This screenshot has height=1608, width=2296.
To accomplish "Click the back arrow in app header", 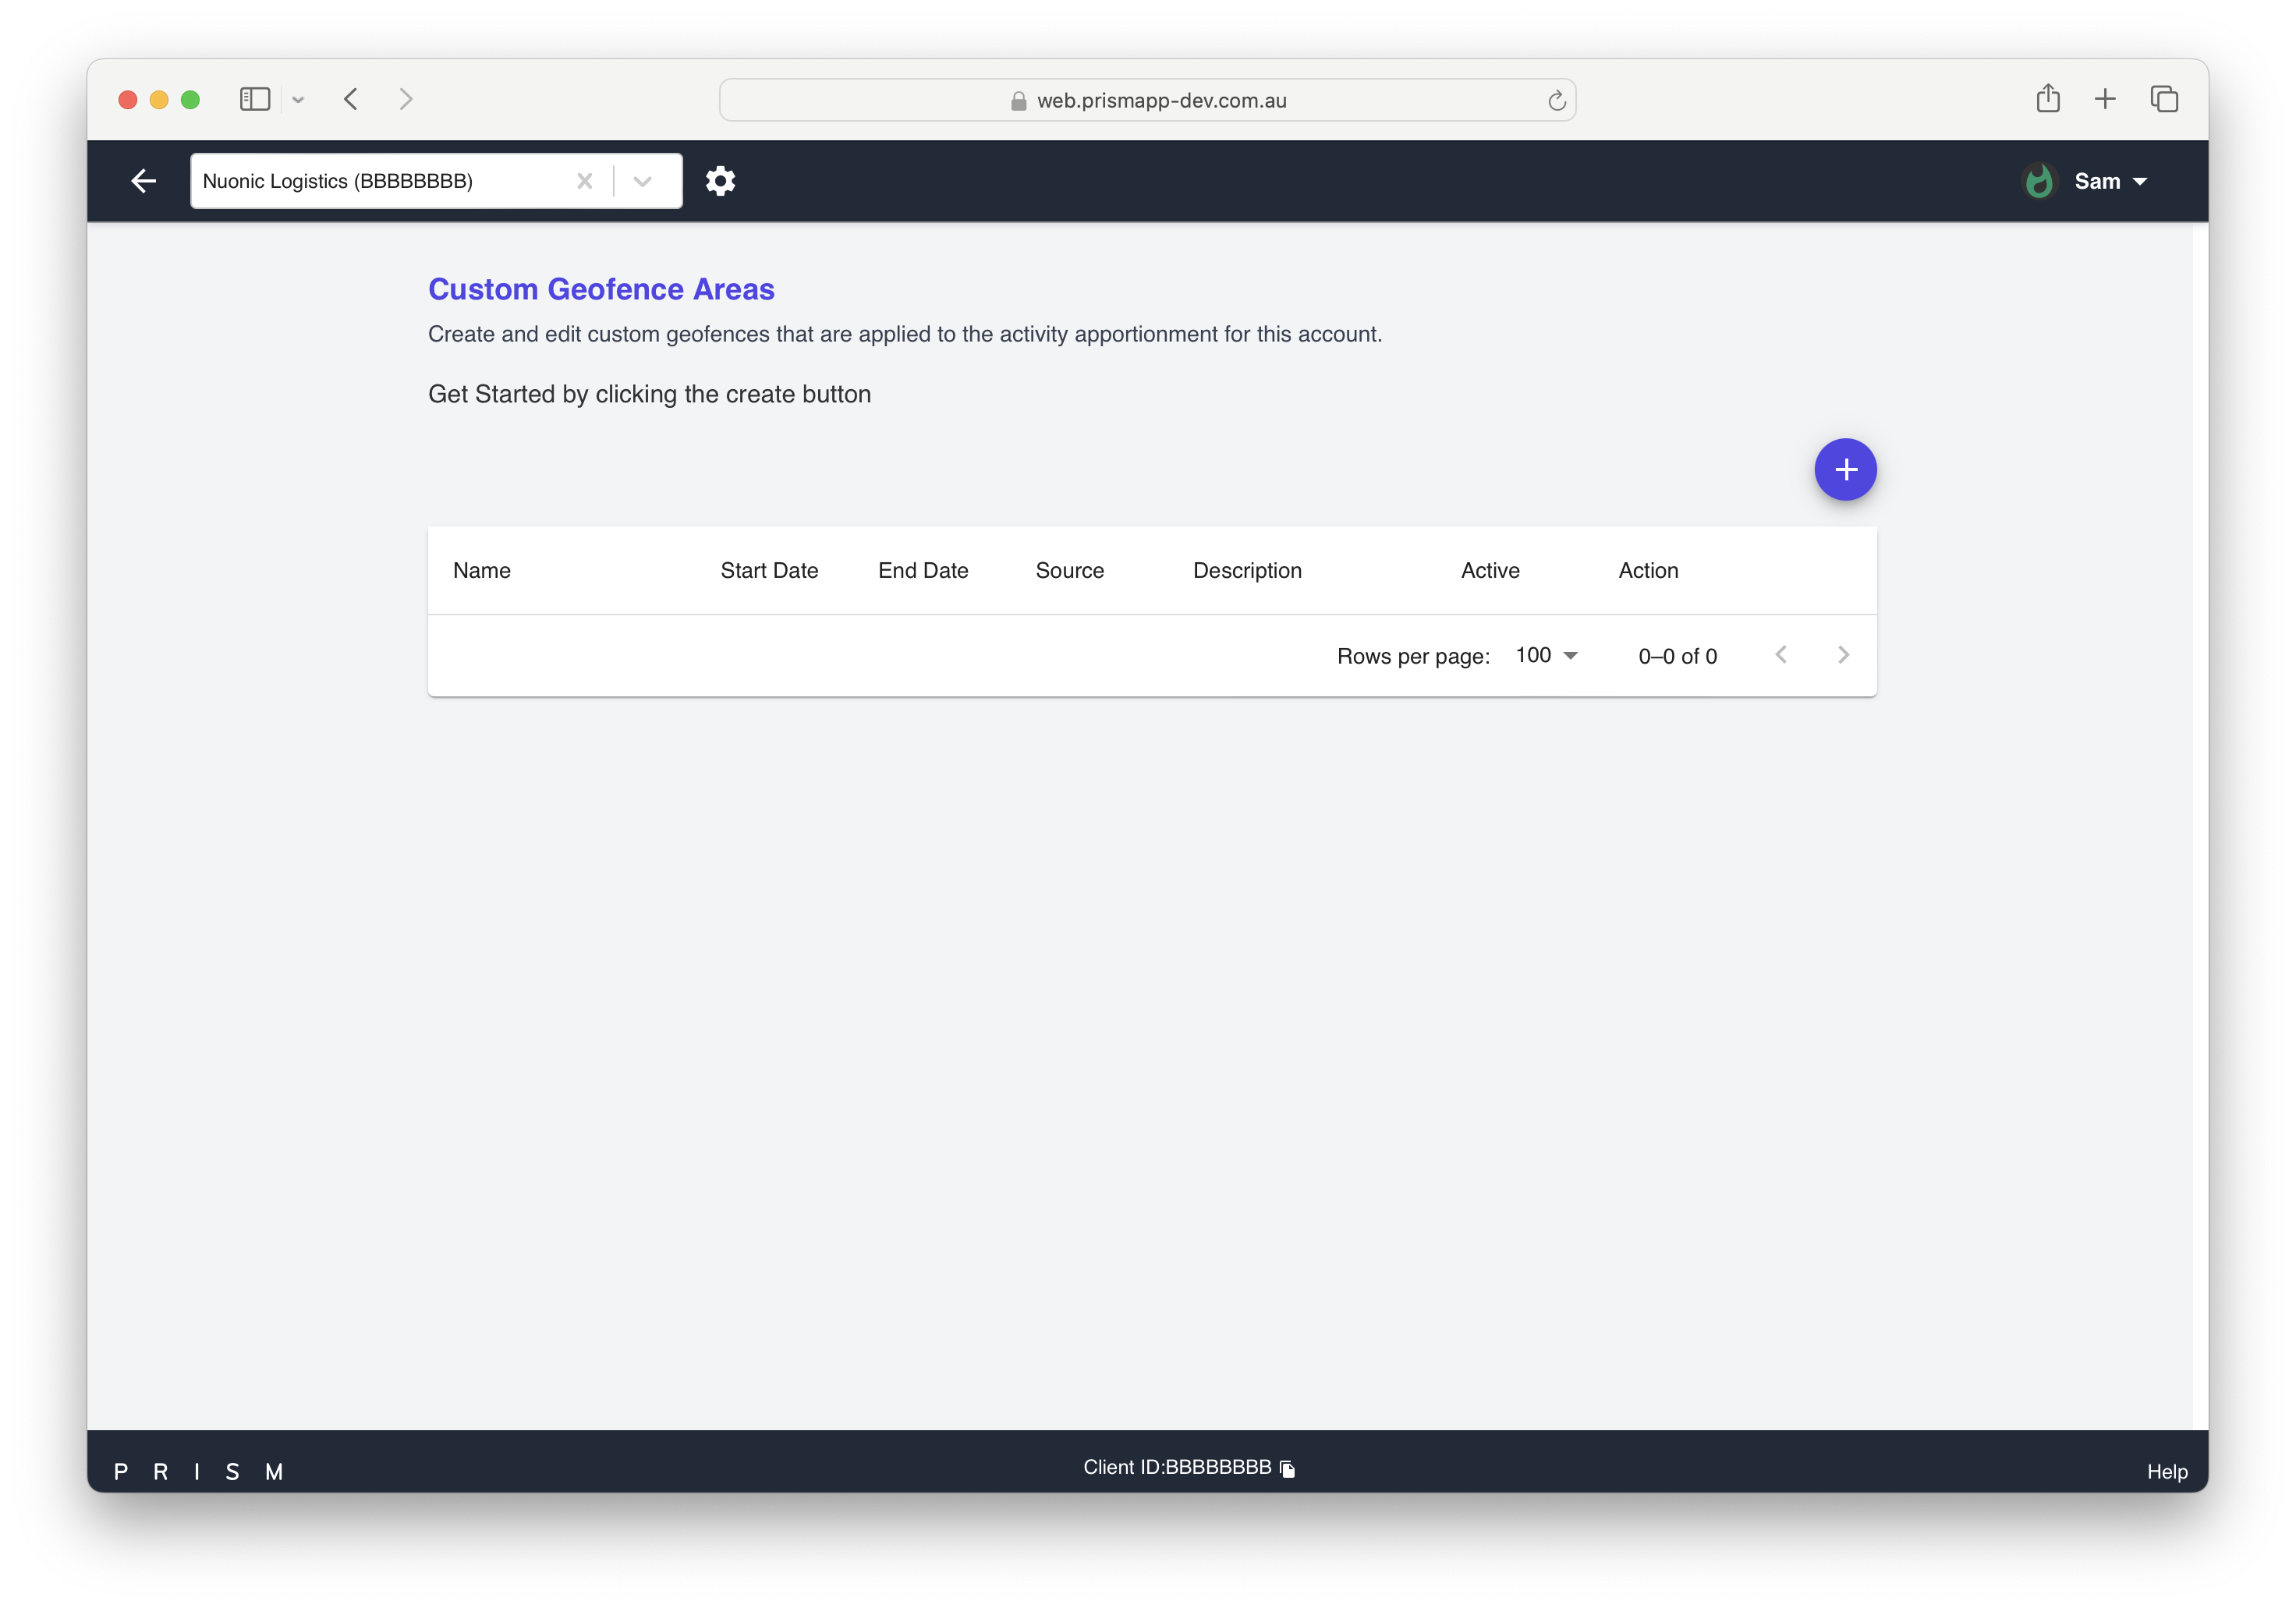I will pos(144,181).
